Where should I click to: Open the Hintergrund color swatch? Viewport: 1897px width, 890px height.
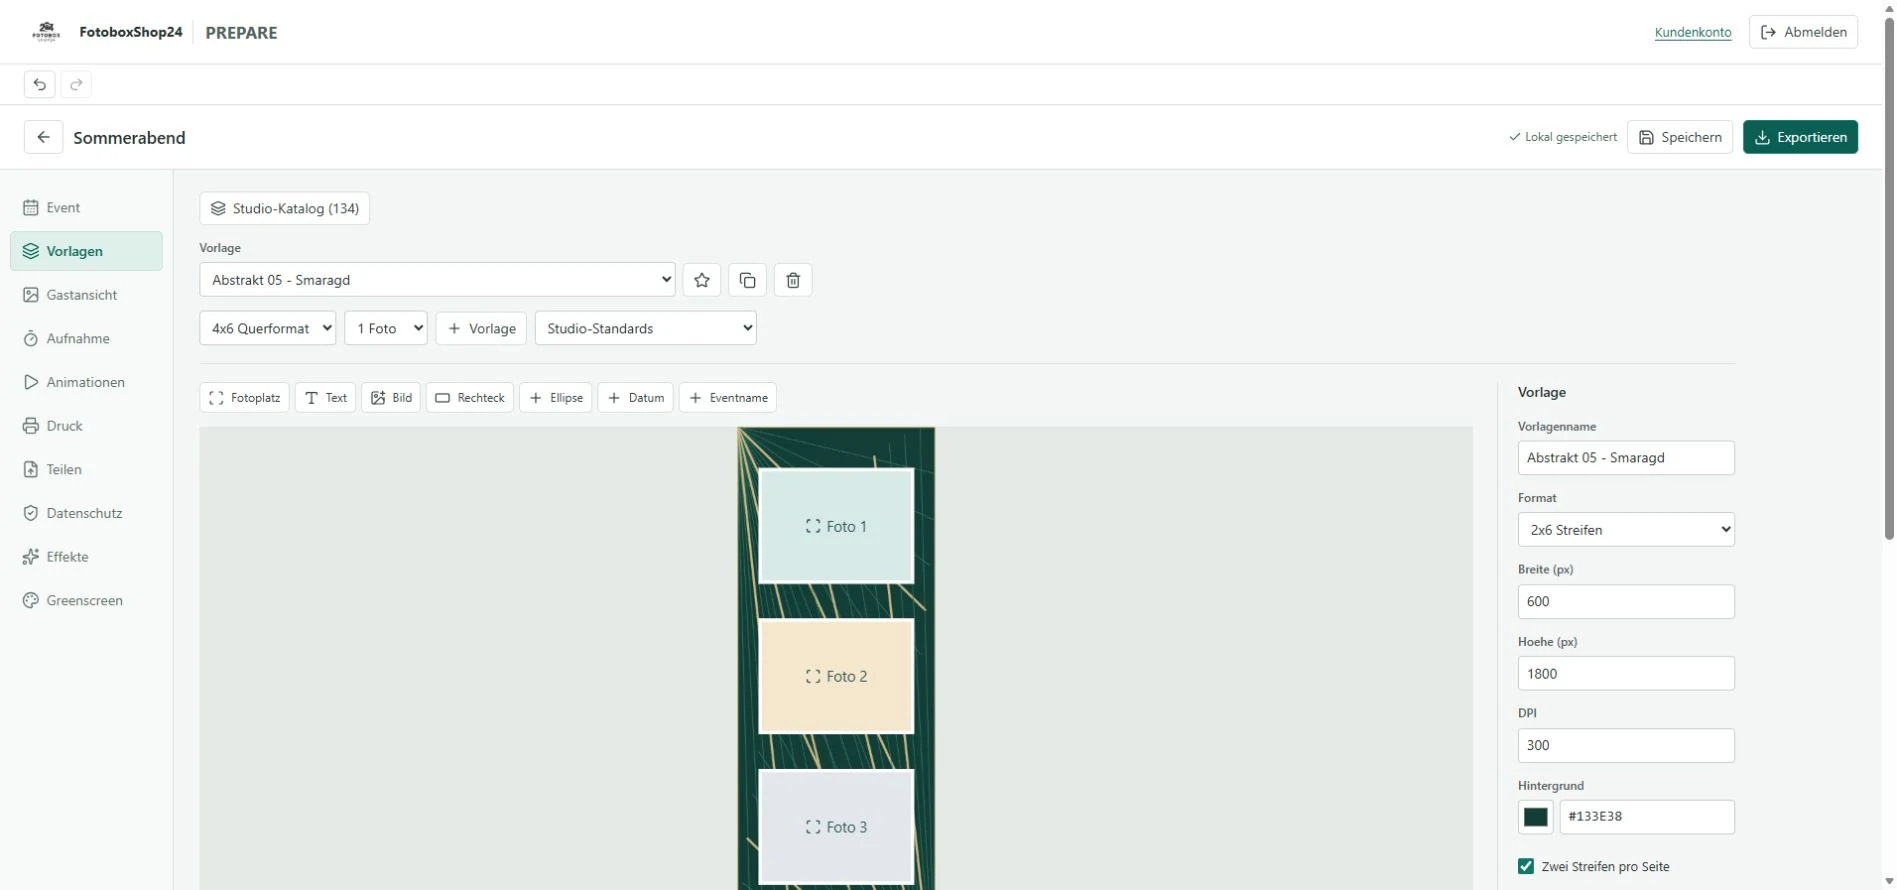coord(1536,817)
